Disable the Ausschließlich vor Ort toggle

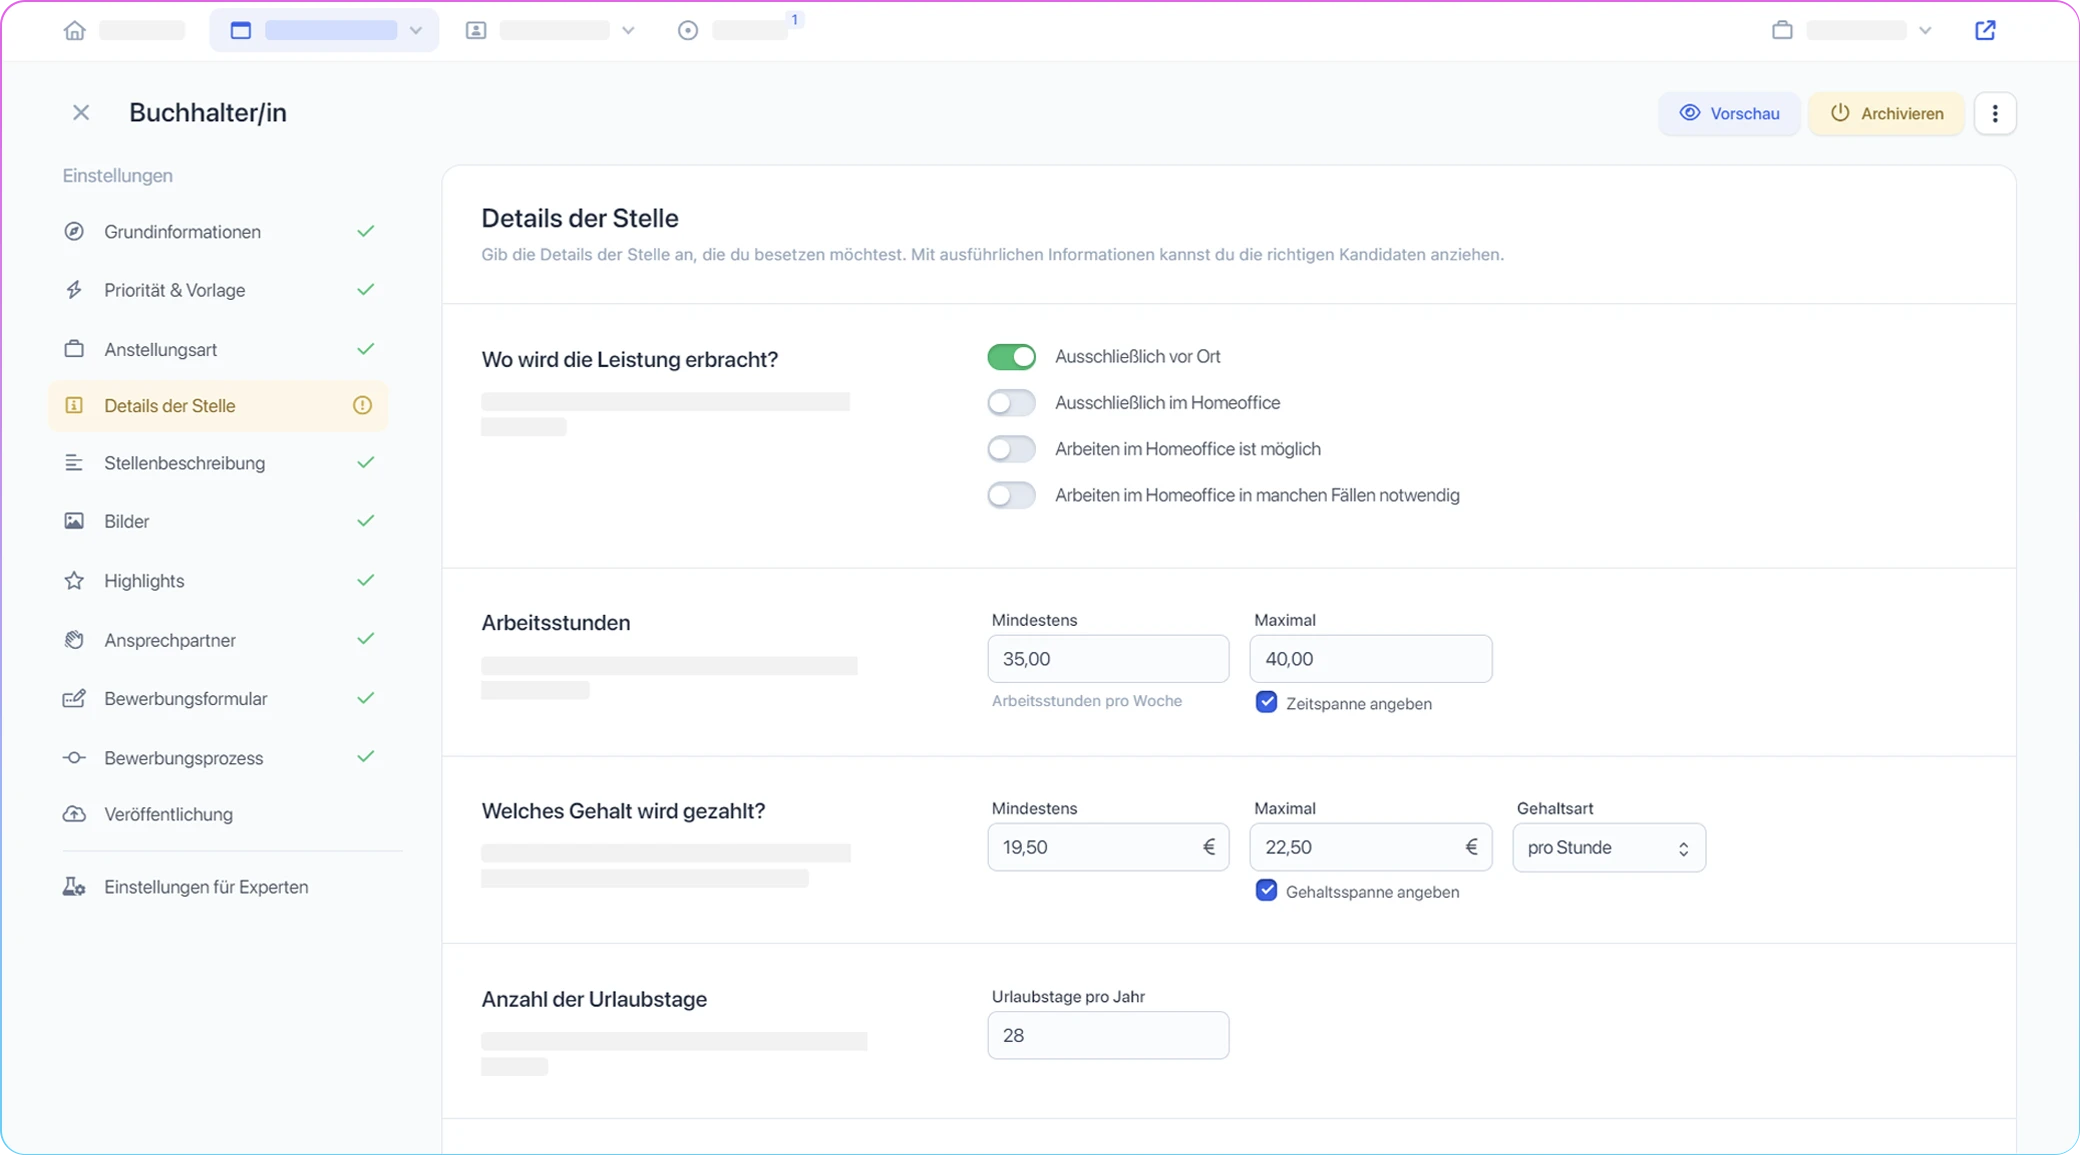1011,357
